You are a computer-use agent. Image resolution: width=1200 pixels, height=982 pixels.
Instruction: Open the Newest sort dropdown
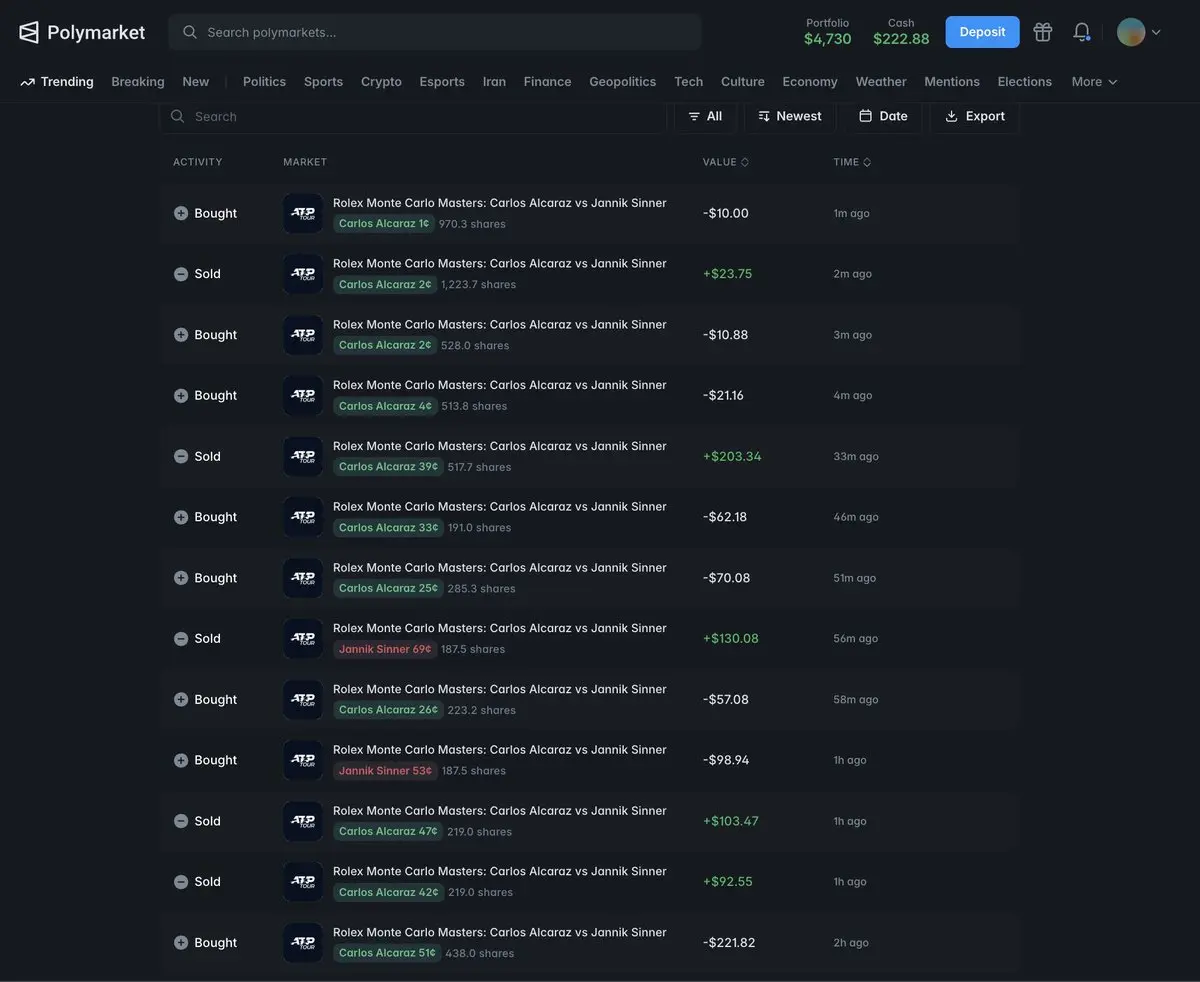pos(790,116)
